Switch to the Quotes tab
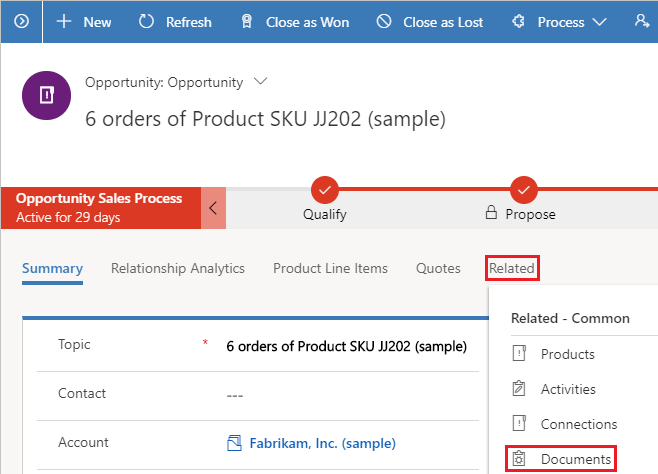658x474 pixels. tap(438, 268)
